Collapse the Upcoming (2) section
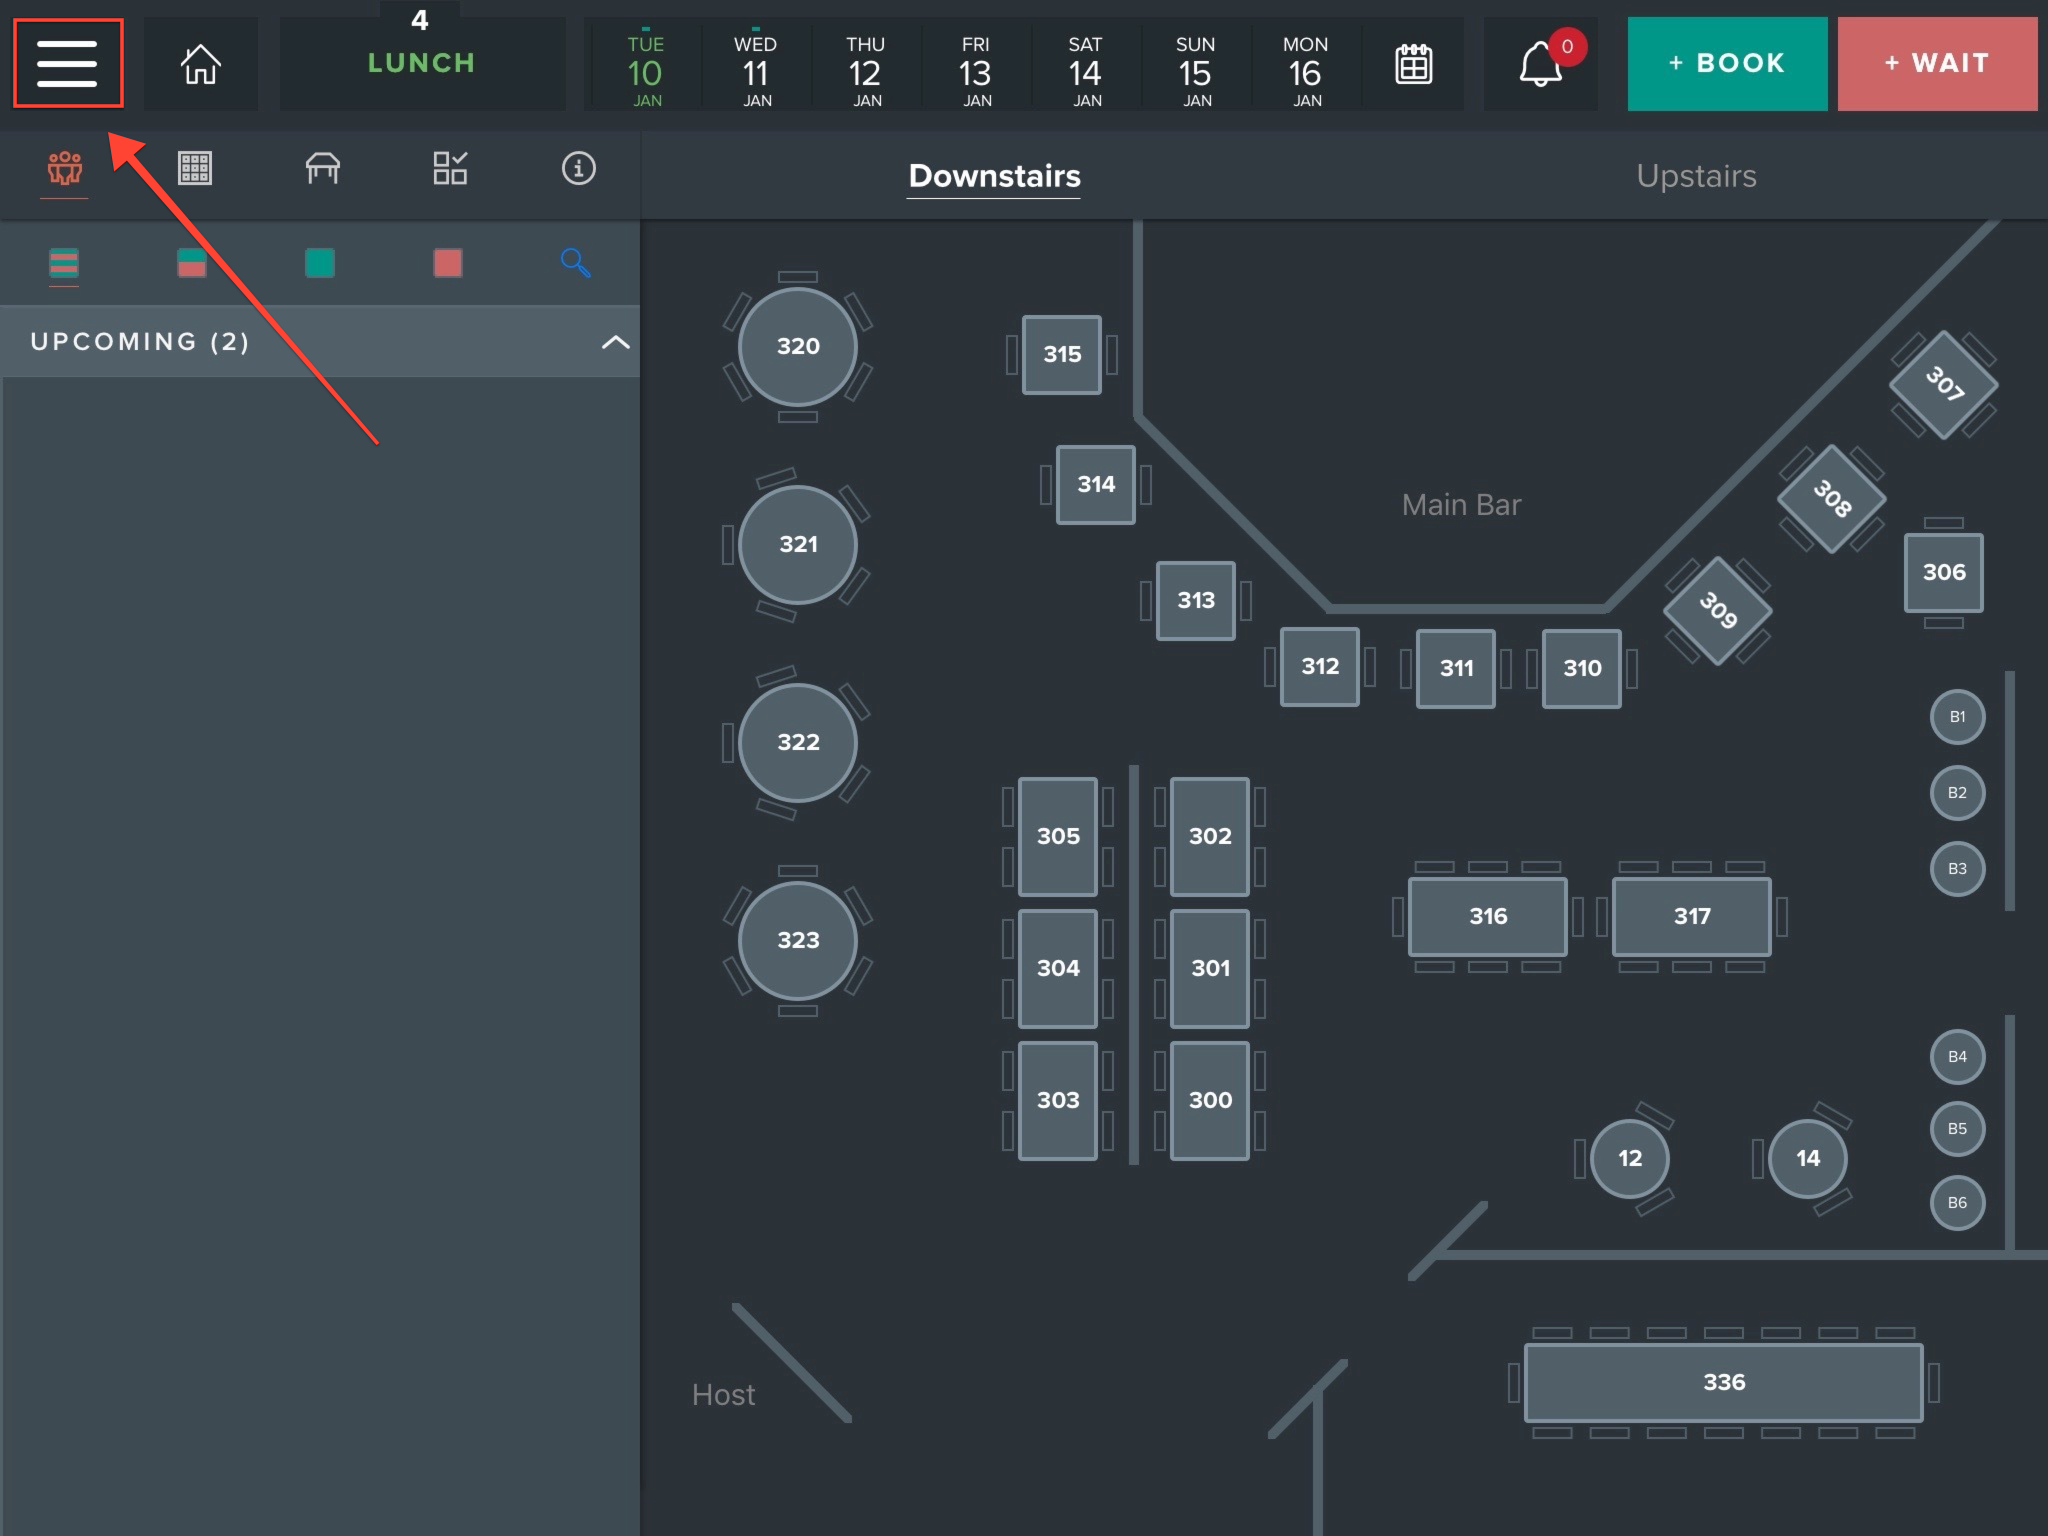This screenshot has width=2048, height=1536. (615, 342)
